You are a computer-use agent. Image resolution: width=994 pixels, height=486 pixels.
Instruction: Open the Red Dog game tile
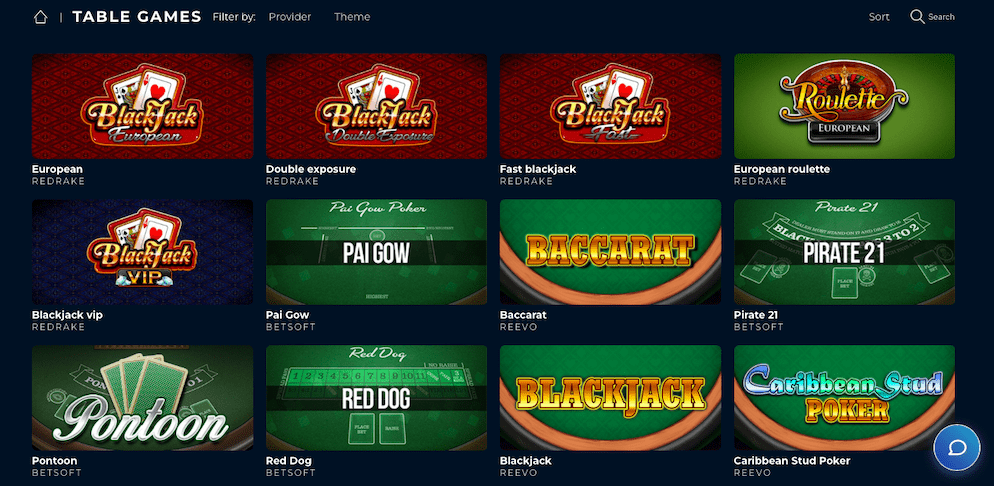point(377,398)
